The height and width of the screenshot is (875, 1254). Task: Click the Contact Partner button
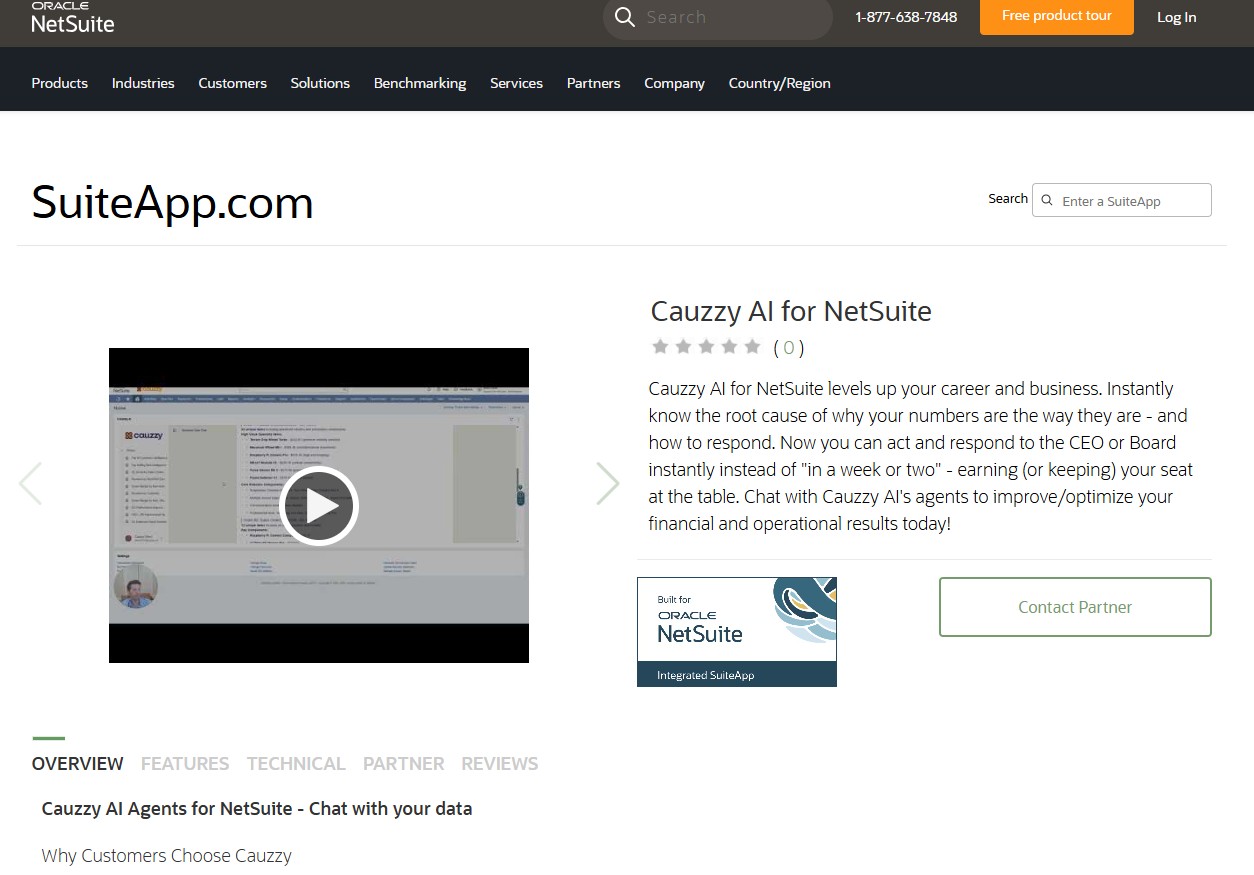coord(1075,607)
